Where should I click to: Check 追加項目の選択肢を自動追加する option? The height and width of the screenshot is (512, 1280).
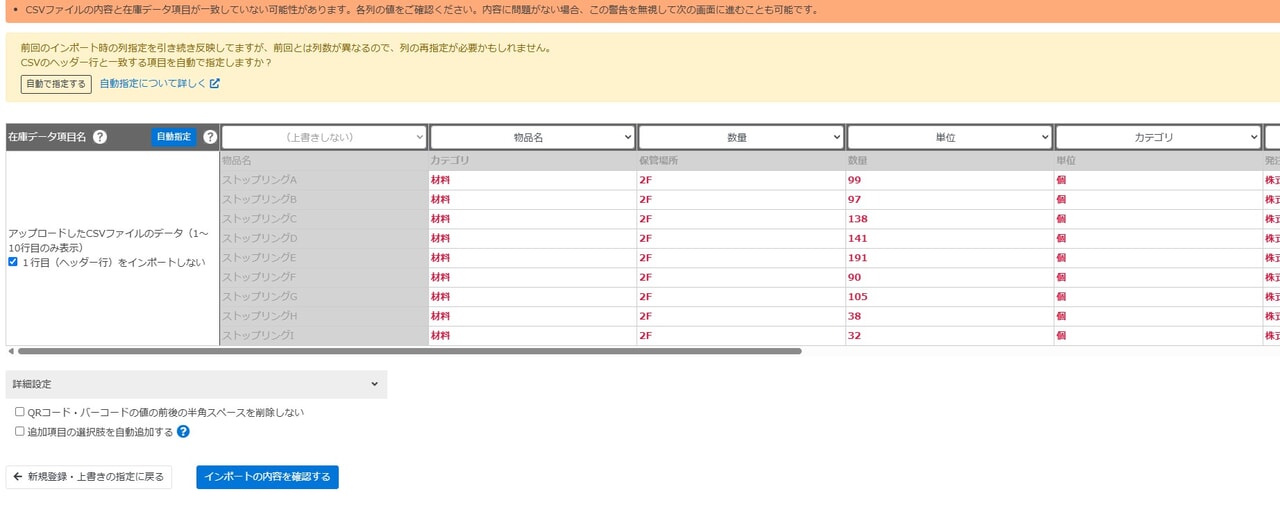20,432
